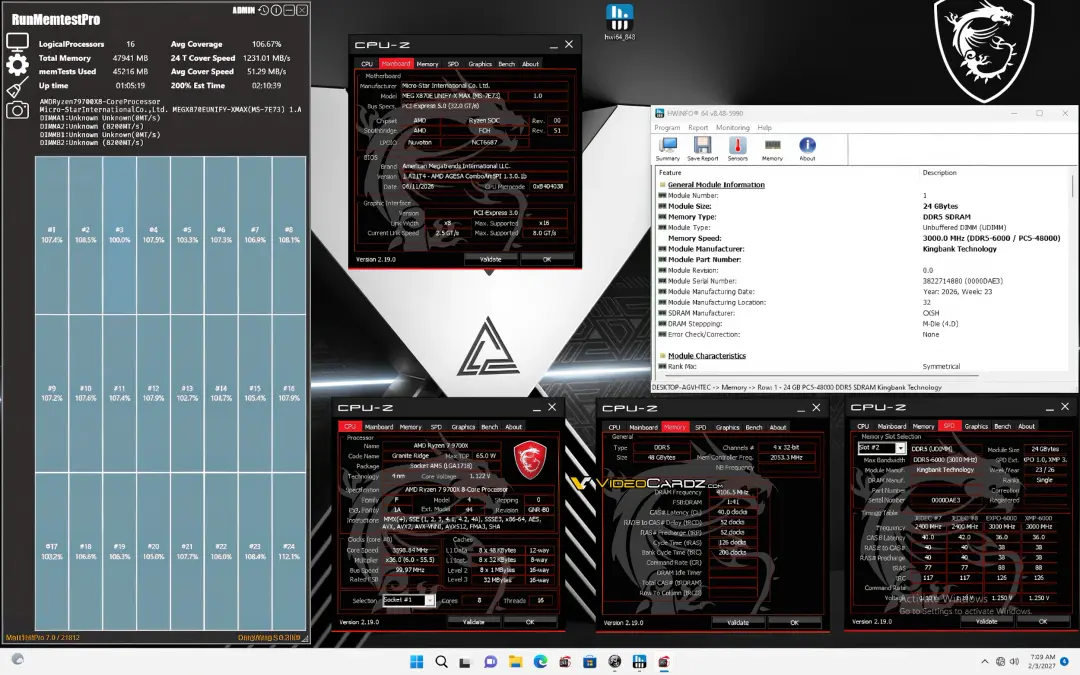Expand the Slot #2 dropdown in CPU-Z SPD
This screenshot has width=1080, height=675.
click(882, 448)
